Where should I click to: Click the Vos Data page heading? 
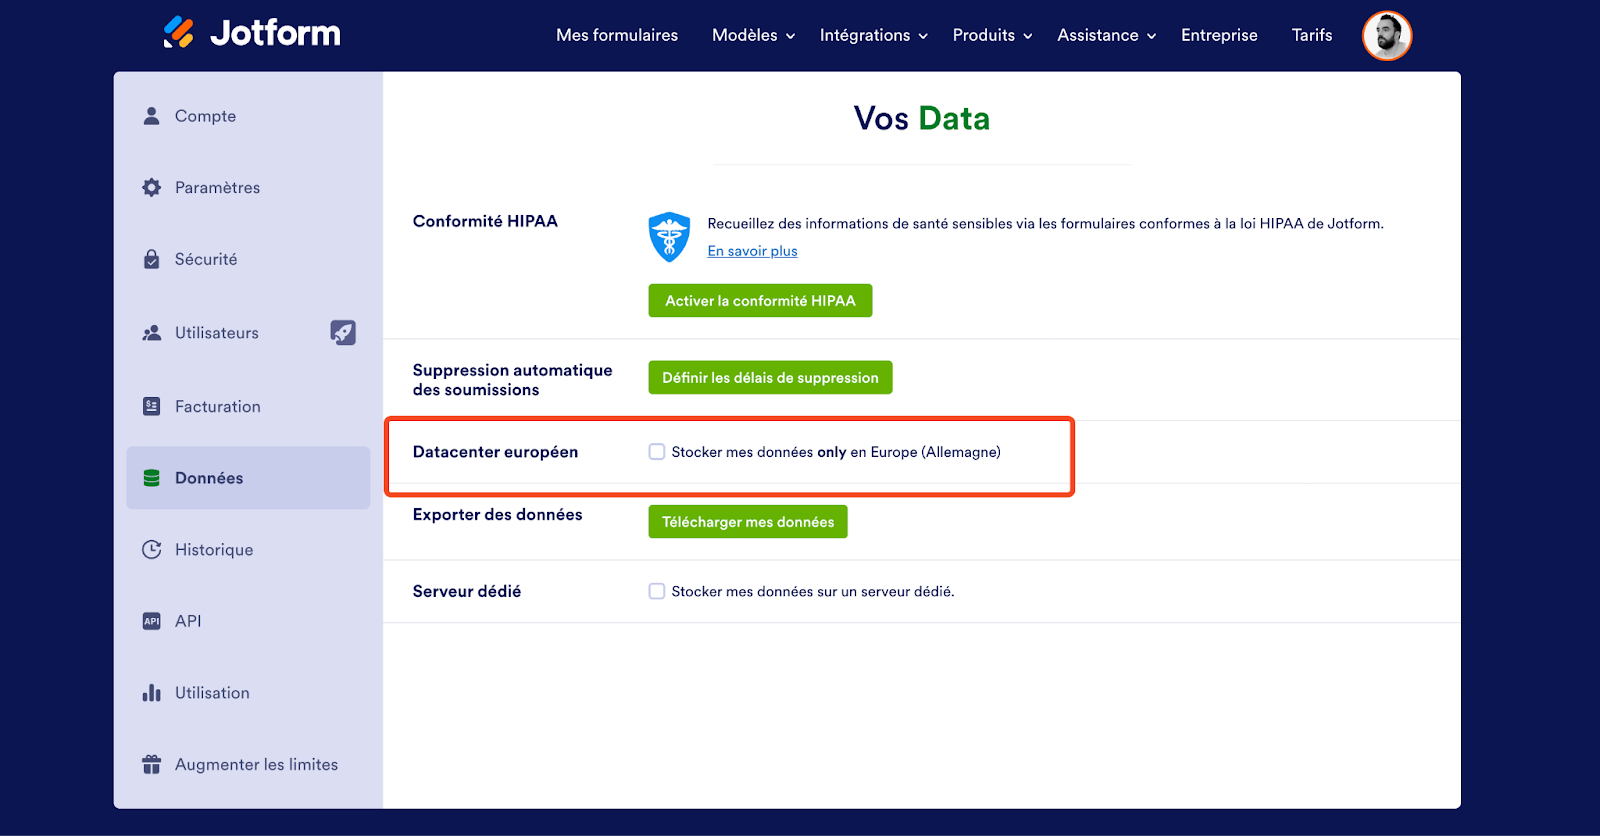tap(922, 118)
